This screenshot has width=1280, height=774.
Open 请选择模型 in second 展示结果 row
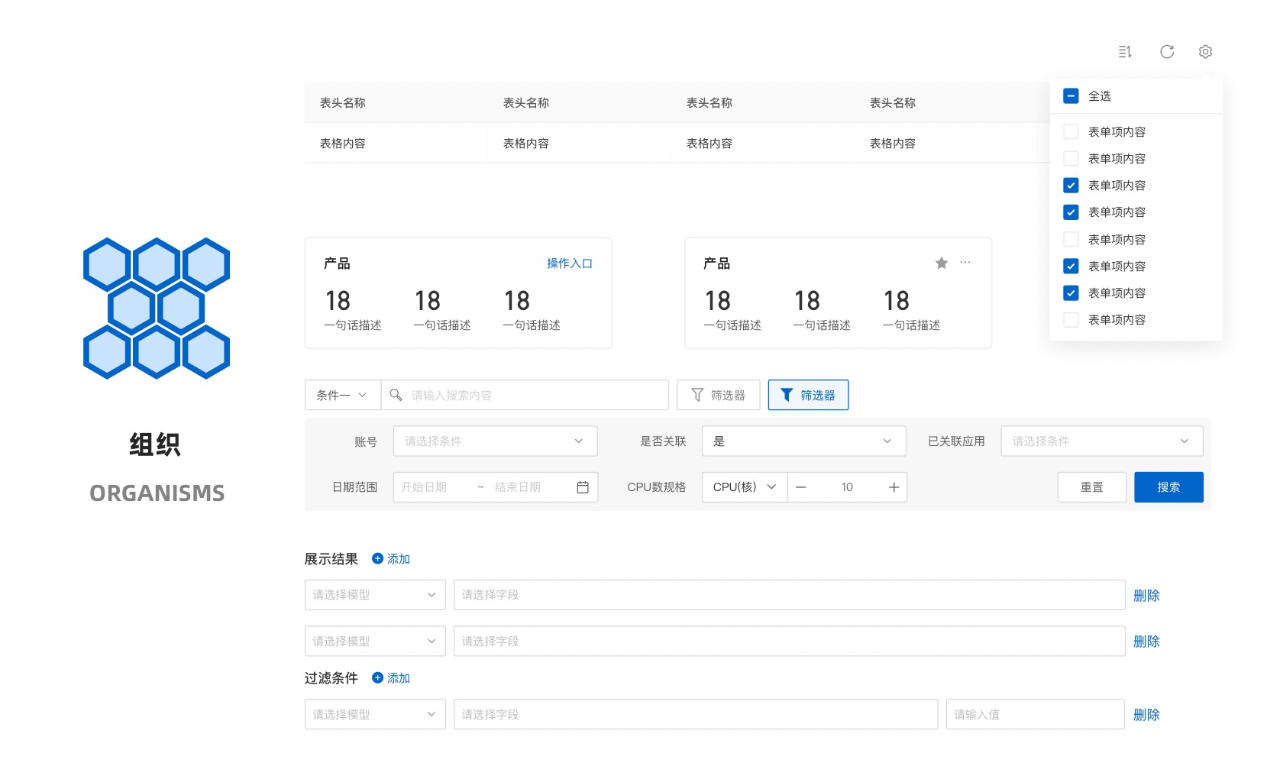(x=375, y=641)
